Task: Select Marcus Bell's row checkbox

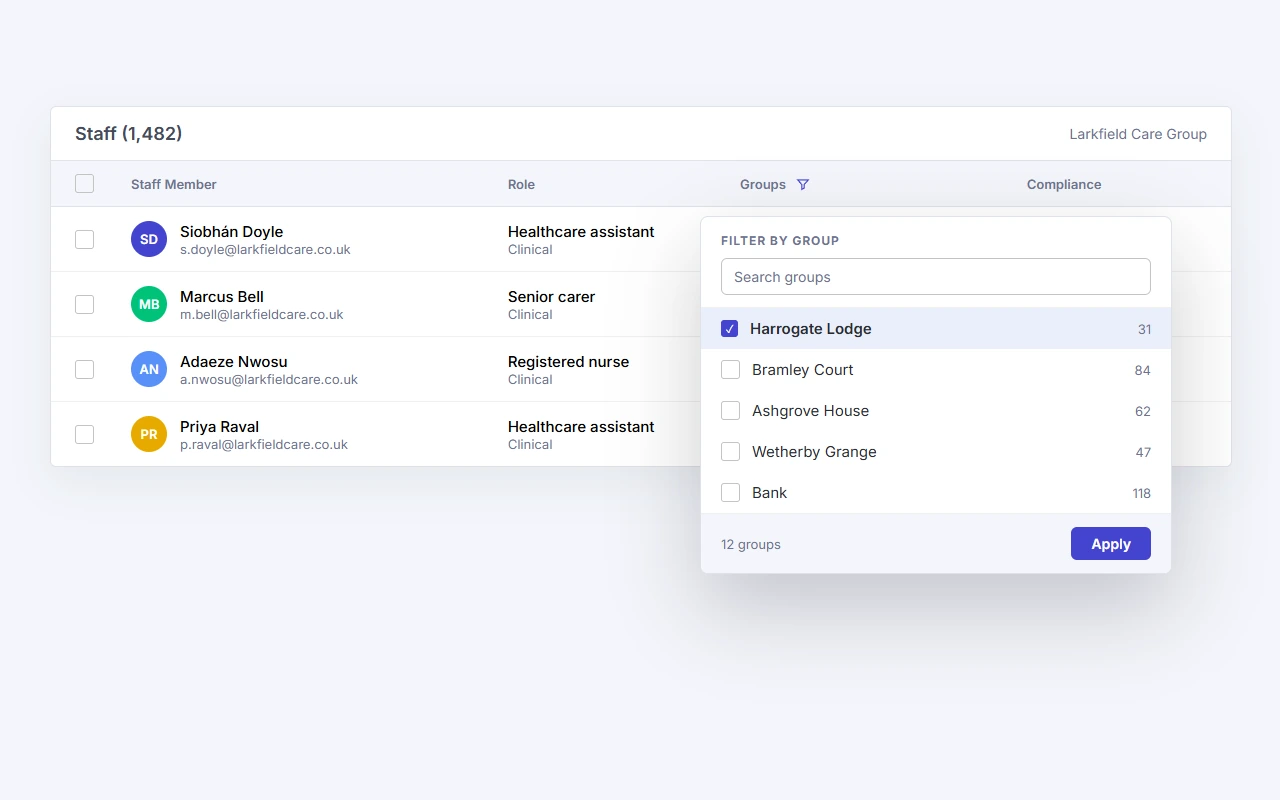Action: pyautogui.click(x=85, y=304)
